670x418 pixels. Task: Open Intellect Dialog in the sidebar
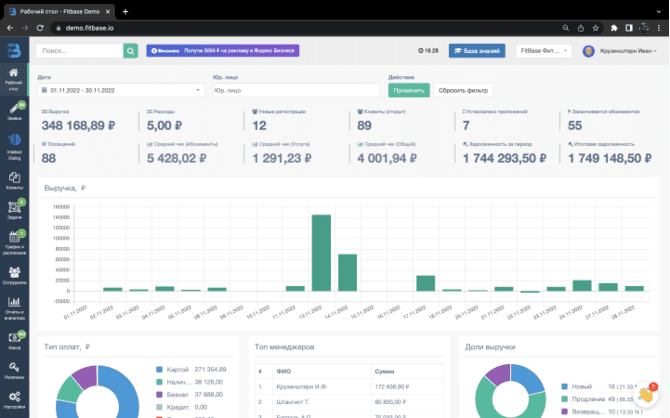point(15,146)
